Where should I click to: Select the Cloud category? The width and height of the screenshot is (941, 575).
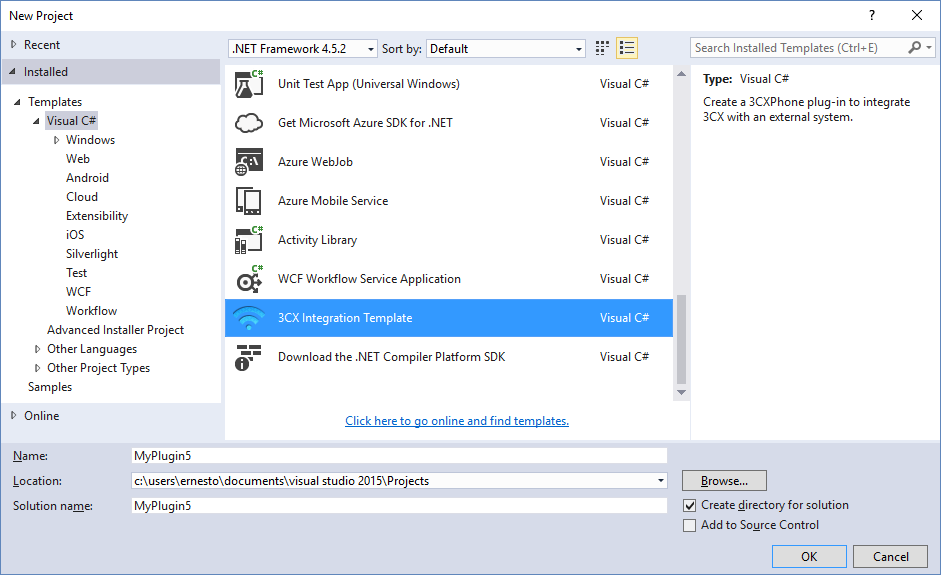82,197
